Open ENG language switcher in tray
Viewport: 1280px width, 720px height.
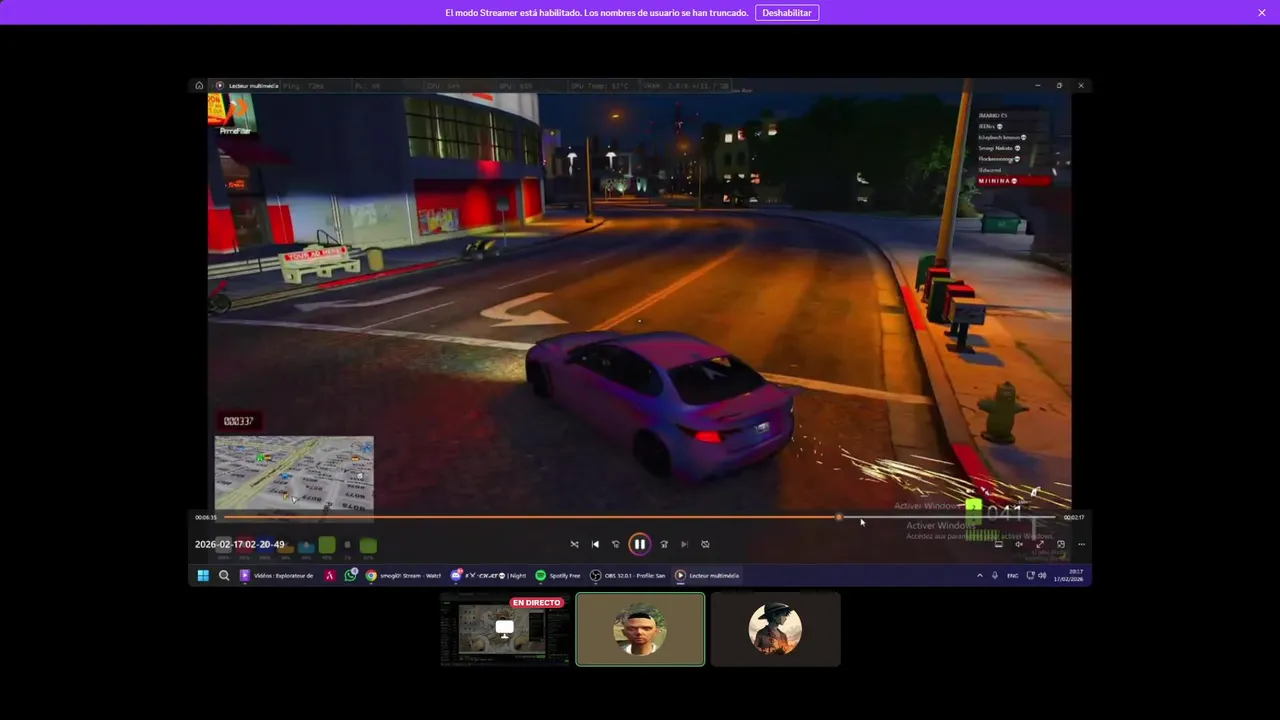1012,575
